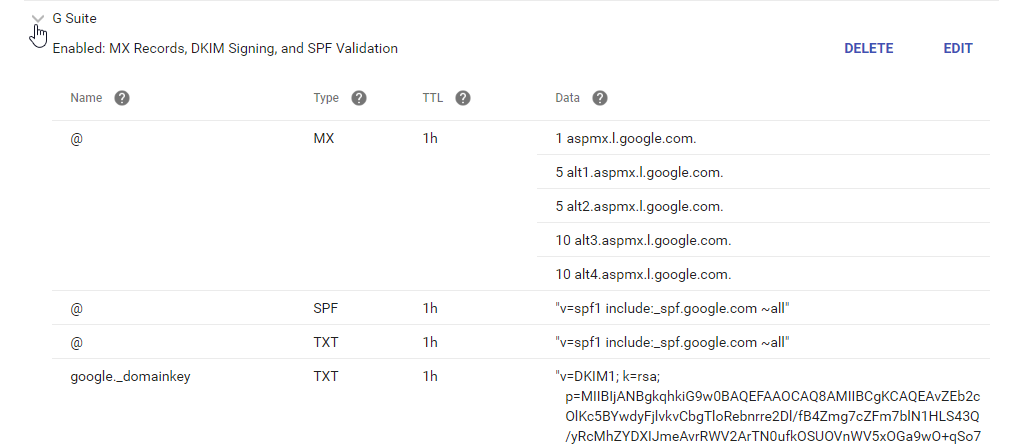
Task: Open help icon next to Data
Action: click(599, 98)
